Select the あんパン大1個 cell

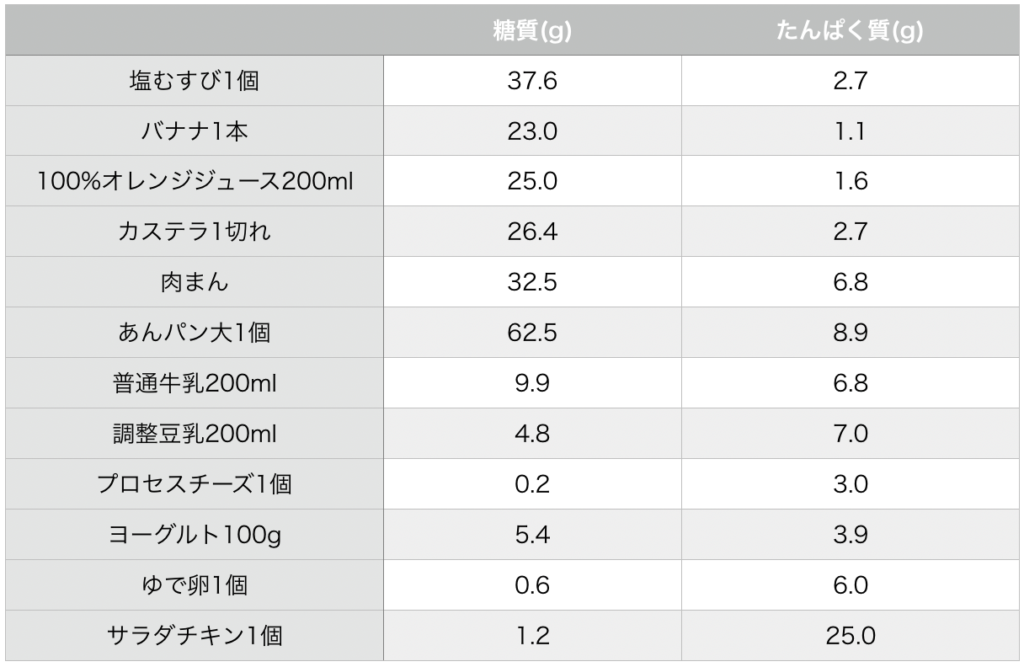tap(195, 333)
